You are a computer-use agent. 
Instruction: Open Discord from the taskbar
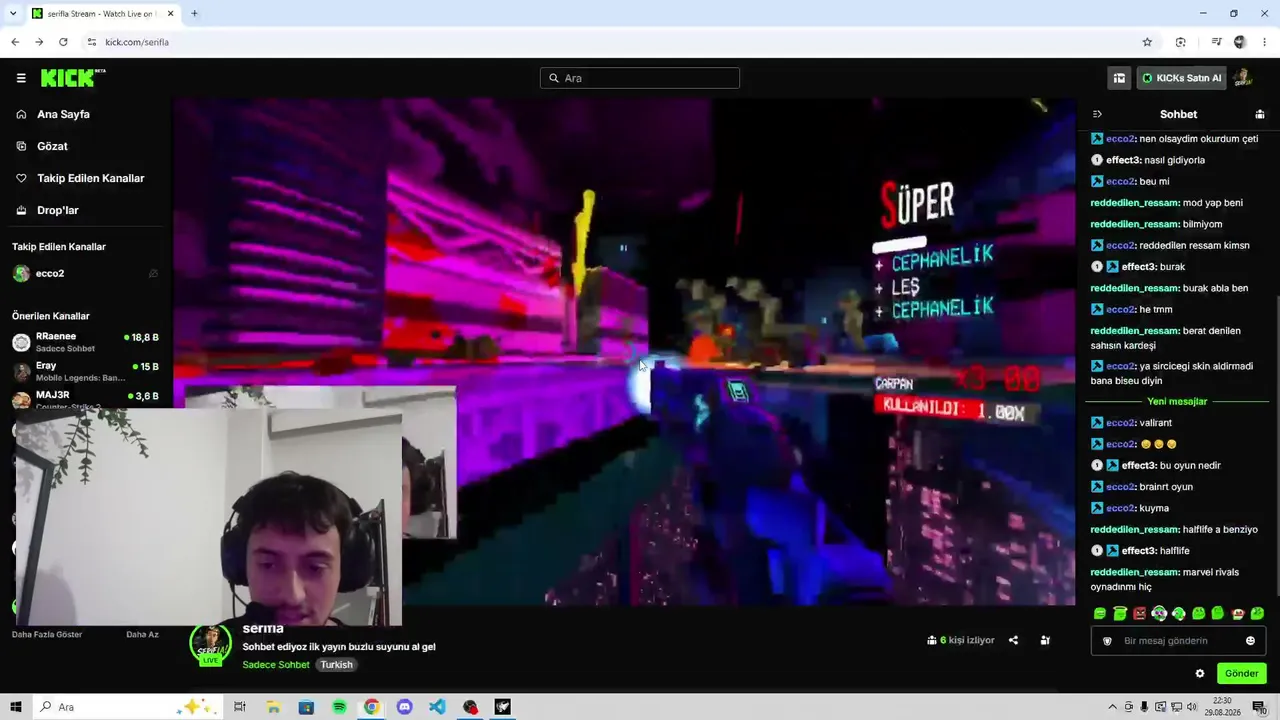click(x=404, y=707)
